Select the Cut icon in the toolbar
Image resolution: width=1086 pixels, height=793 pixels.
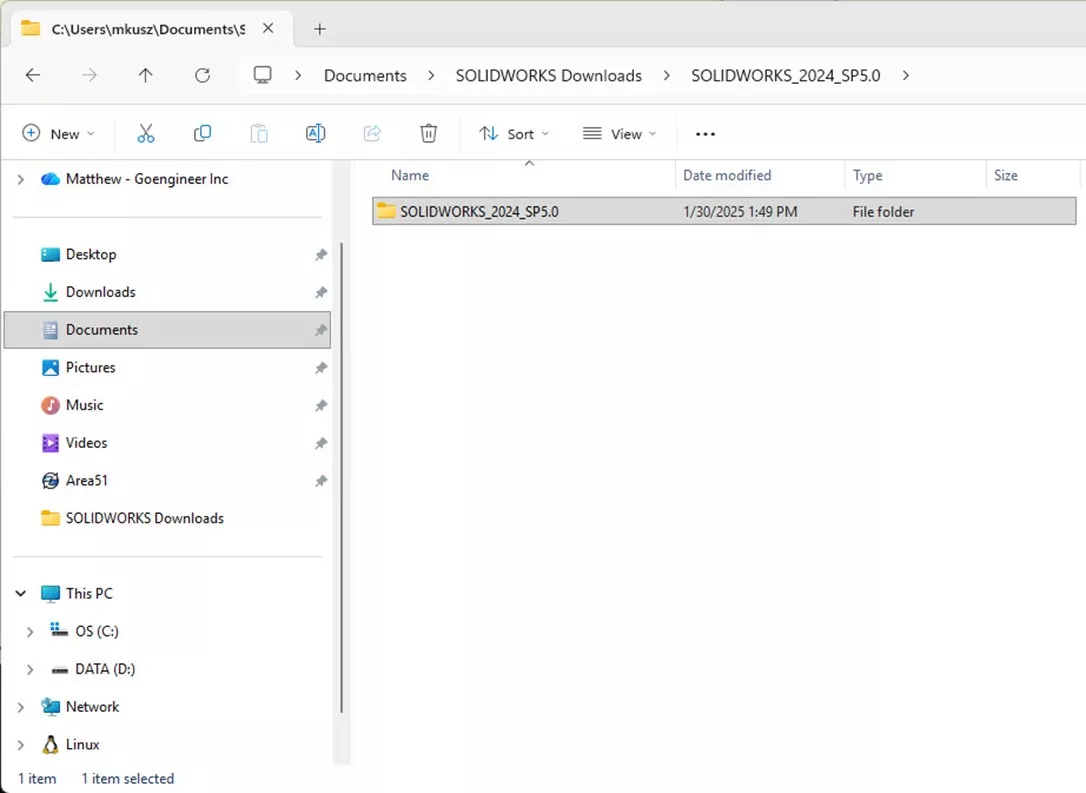tap(146, 132)
